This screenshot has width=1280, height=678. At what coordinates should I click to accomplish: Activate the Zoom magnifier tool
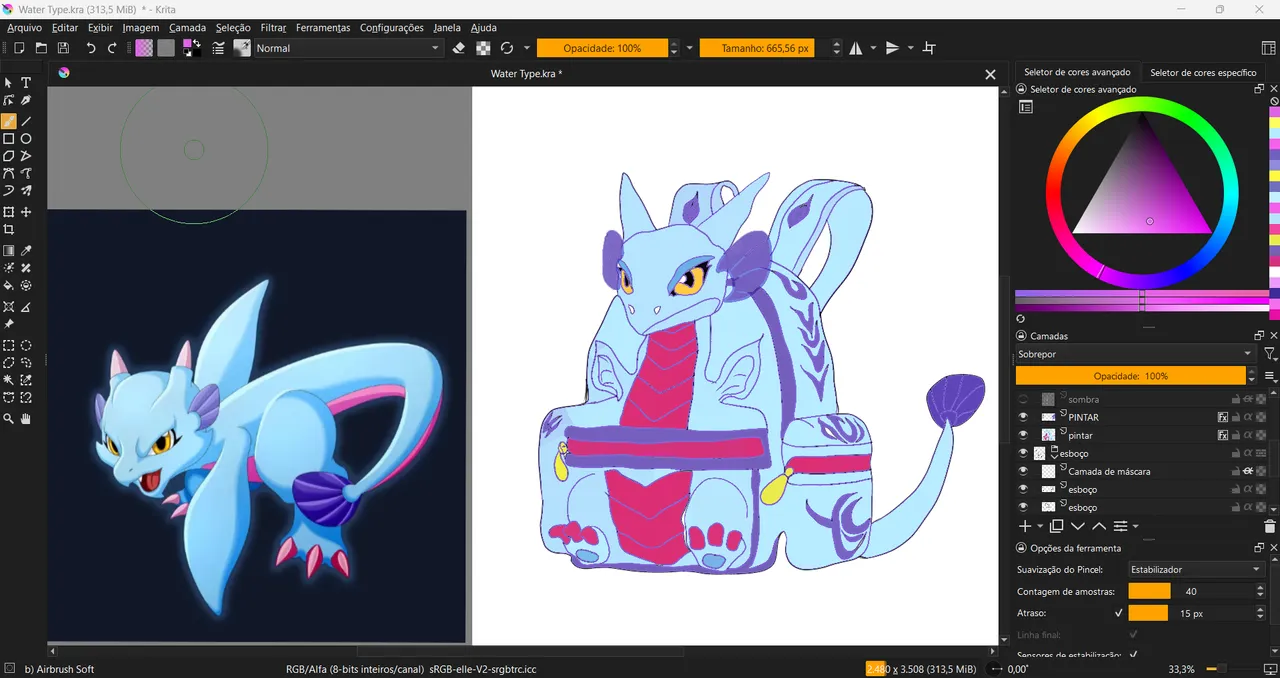(x=9, y=420)
